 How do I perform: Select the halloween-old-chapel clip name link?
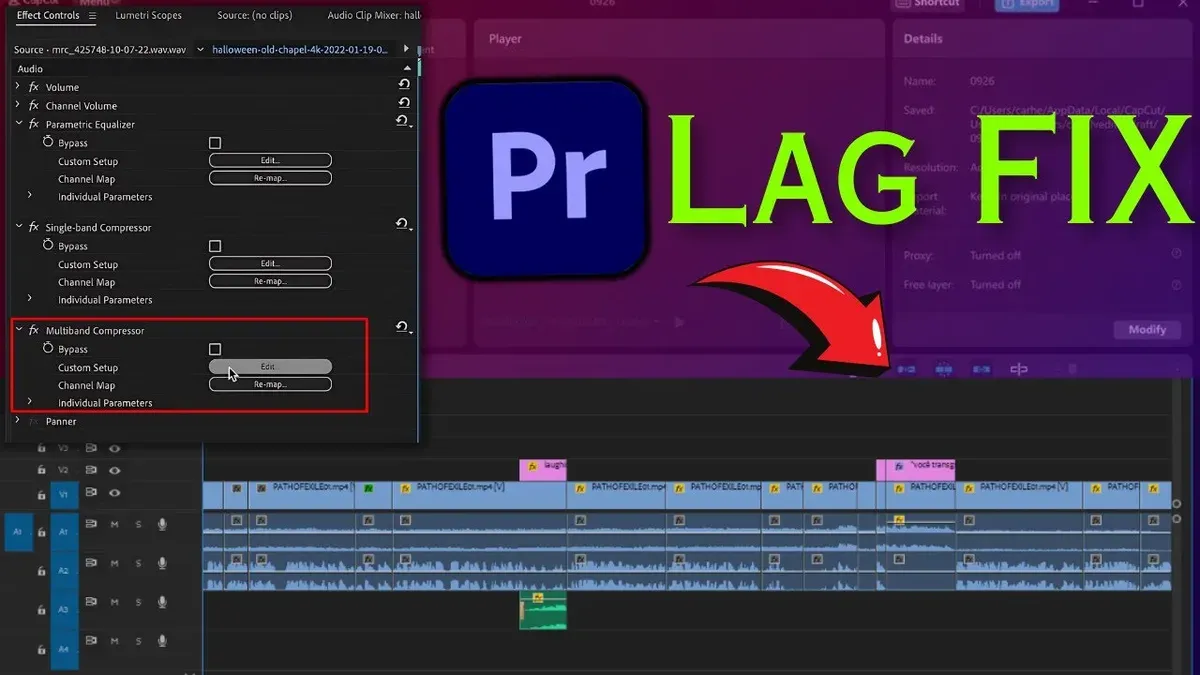tap(300, 49)
